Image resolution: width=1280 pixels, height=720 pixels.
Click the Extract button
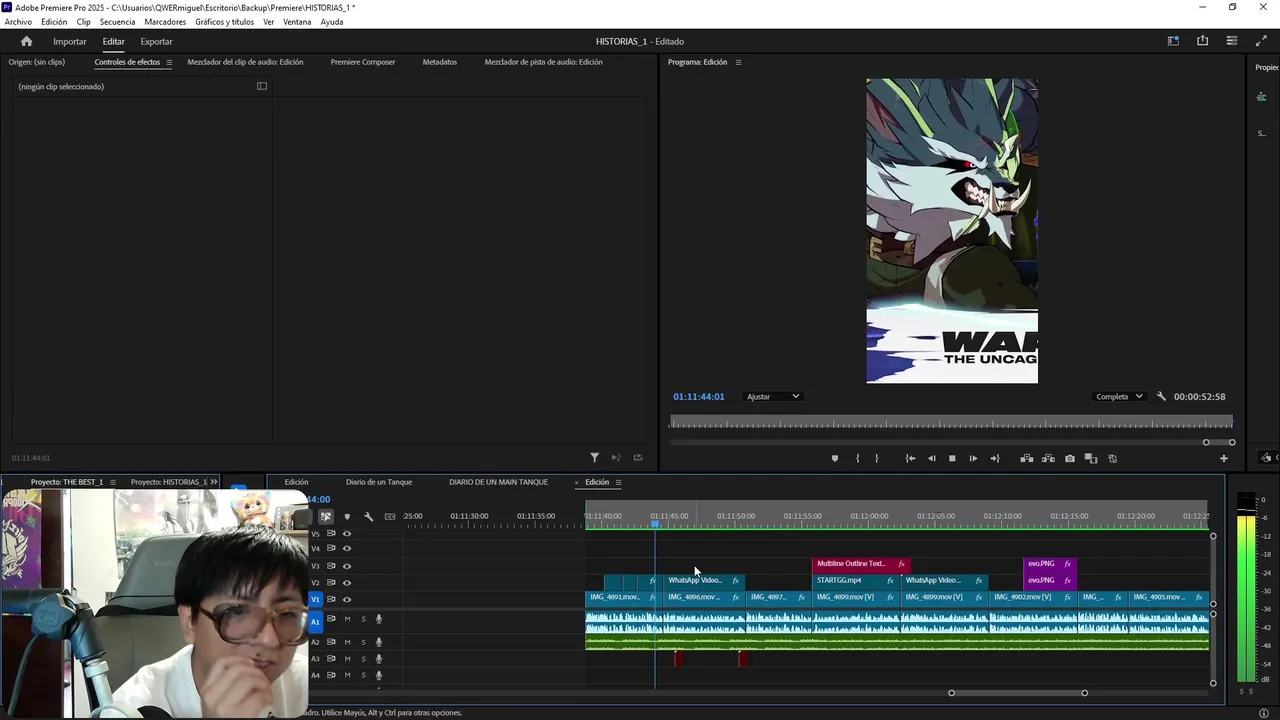(x=1048, y=458)
